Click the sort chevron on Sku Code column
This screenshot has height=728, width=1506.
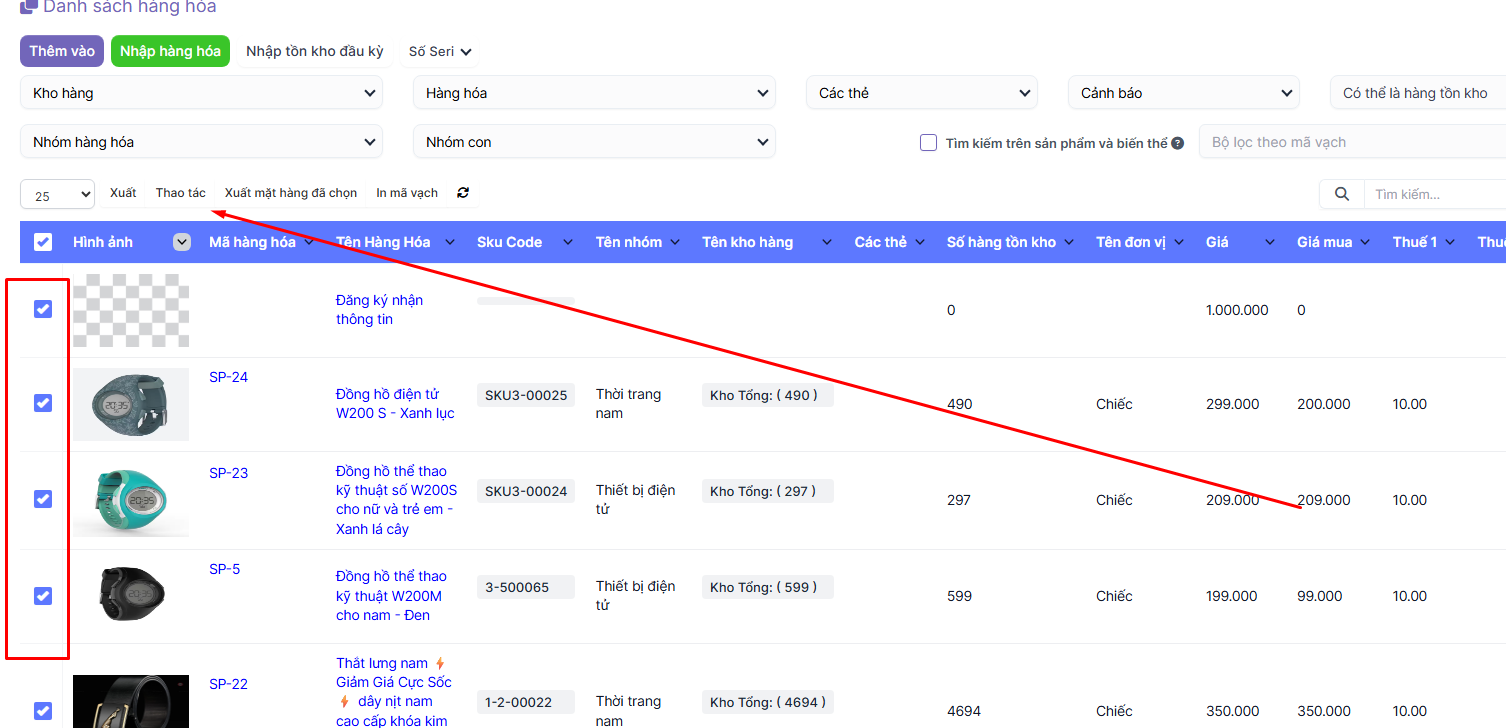coord(568,243)
